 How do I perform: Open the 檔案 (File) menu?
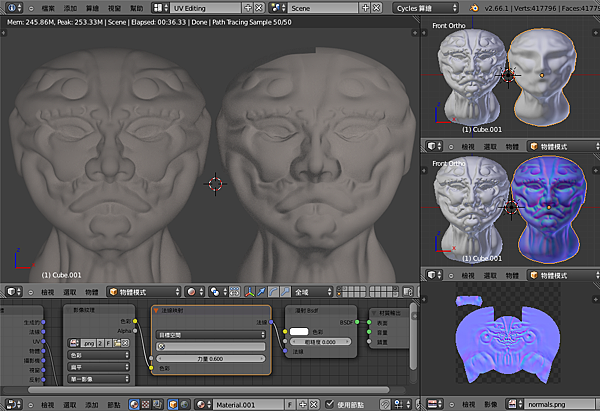(48, 7)
